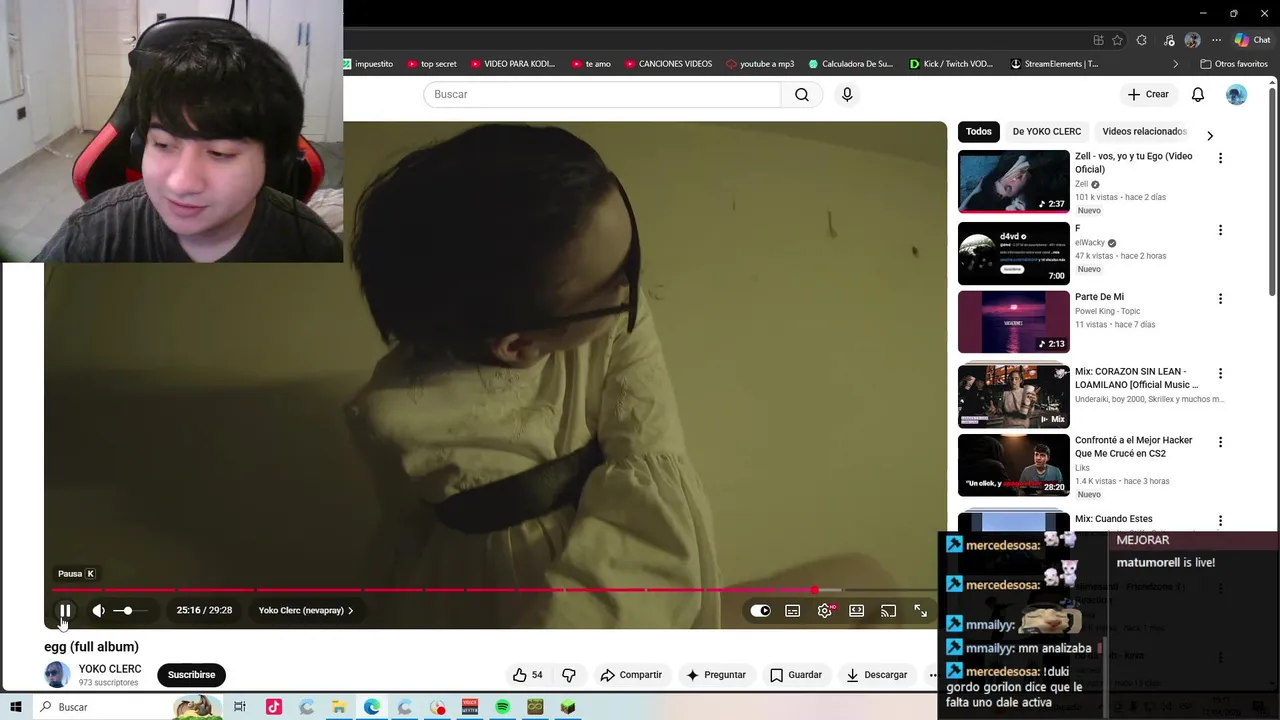
Task: Open the StreamElements bookmark
Action: 1054,64
